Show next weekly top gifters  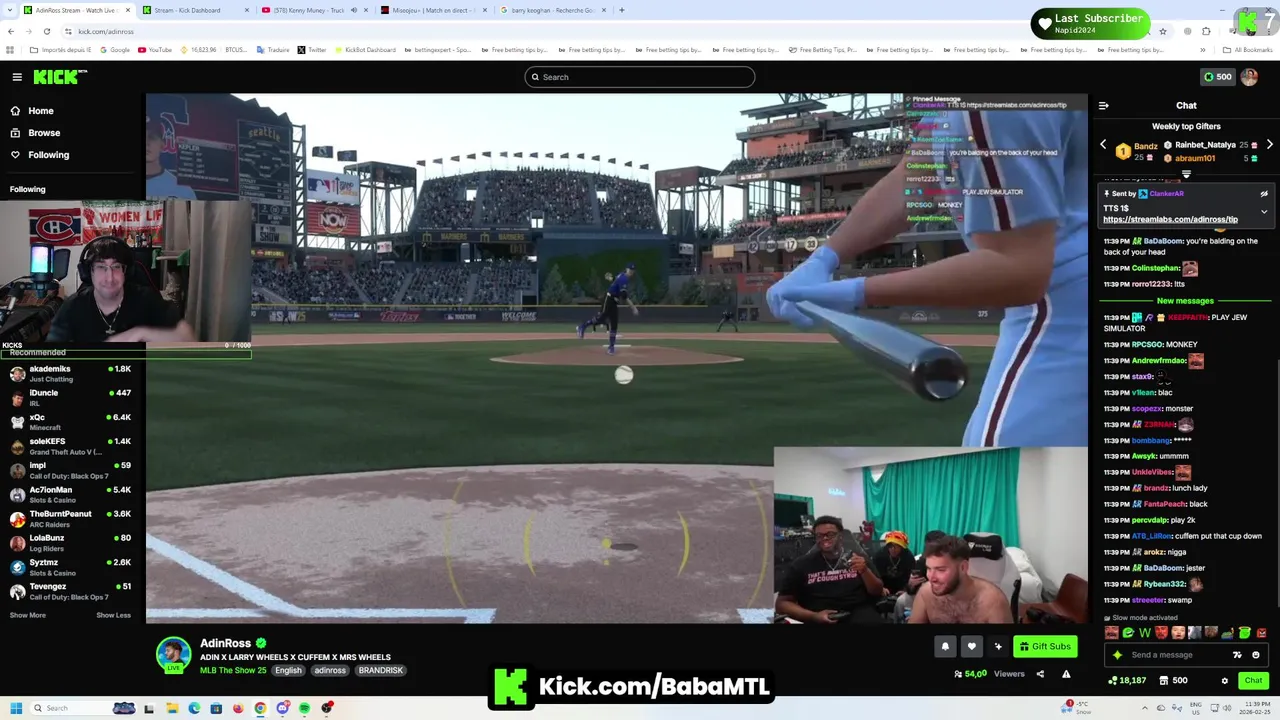click(1269, 145)
